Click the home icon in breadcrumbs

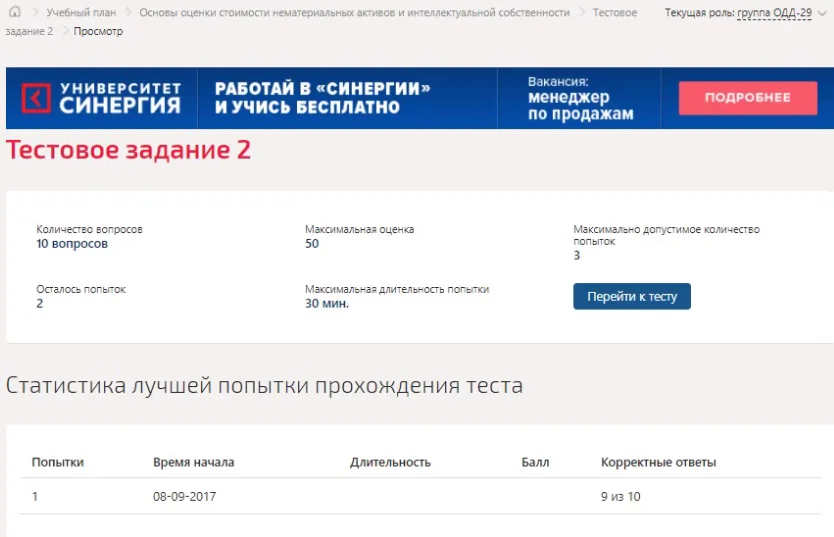point(15,11)
